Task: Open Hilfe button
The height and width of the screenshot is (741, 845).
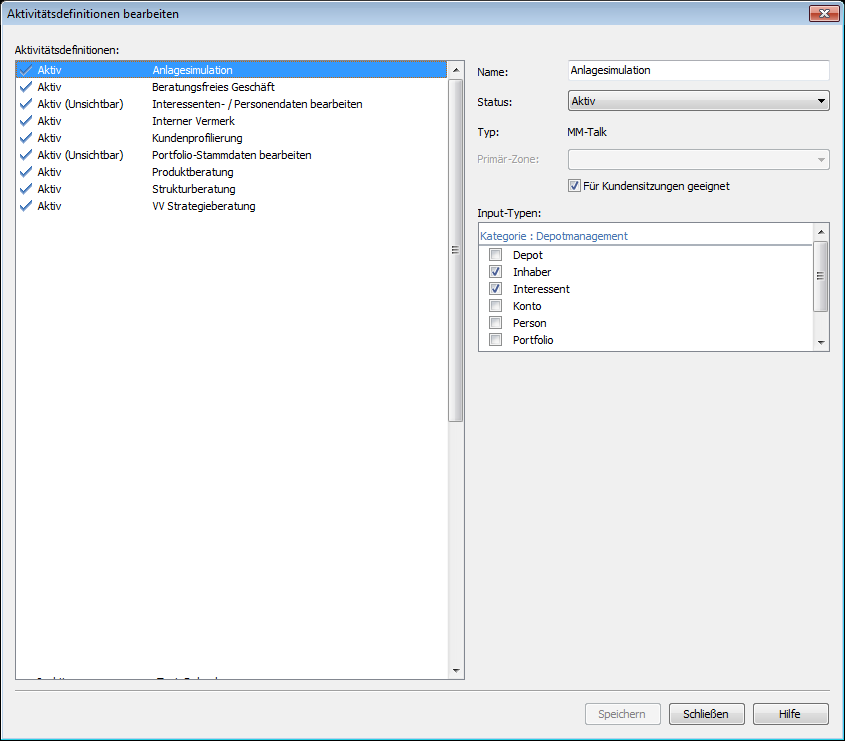Action: pos(790,714)
